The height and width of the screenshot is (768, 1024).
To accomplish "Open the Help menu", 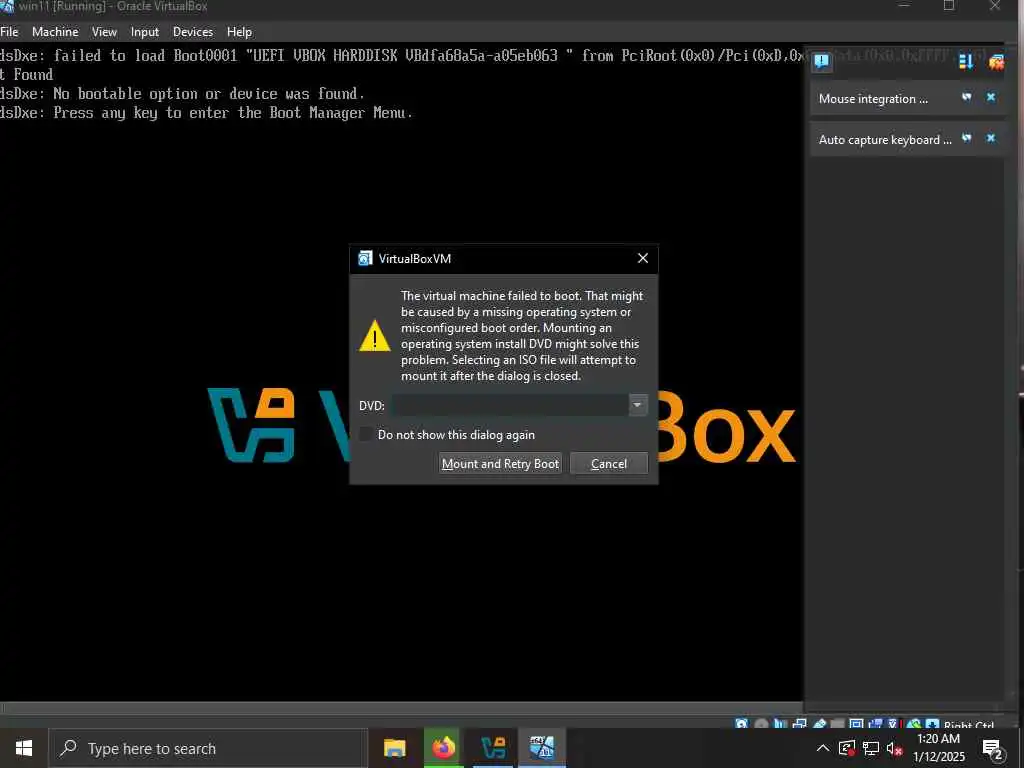I will click(239, 31).
